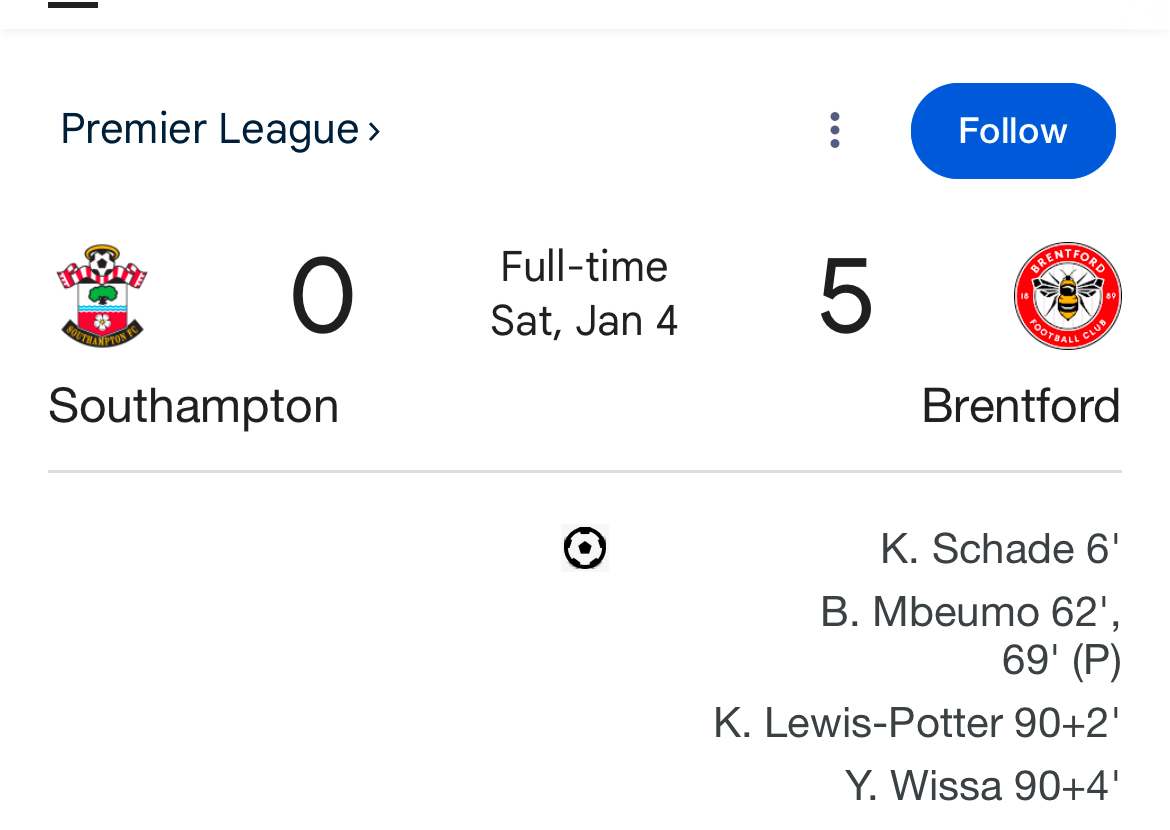Viewport: 1170px width, 830px height.
Task: Click the Brentford bee crest
Action: pos(1067,296)
